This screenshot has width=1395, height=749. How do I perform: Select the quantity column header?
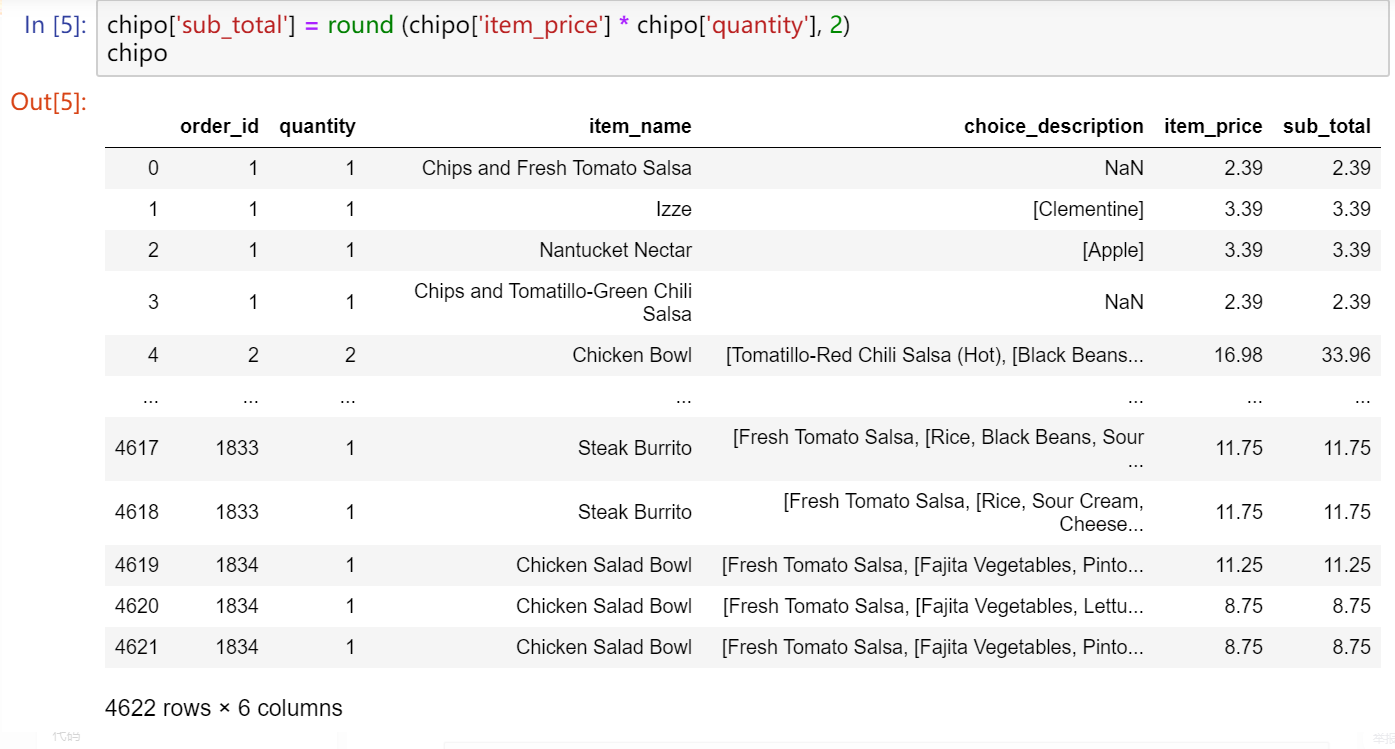click(317, 126)
